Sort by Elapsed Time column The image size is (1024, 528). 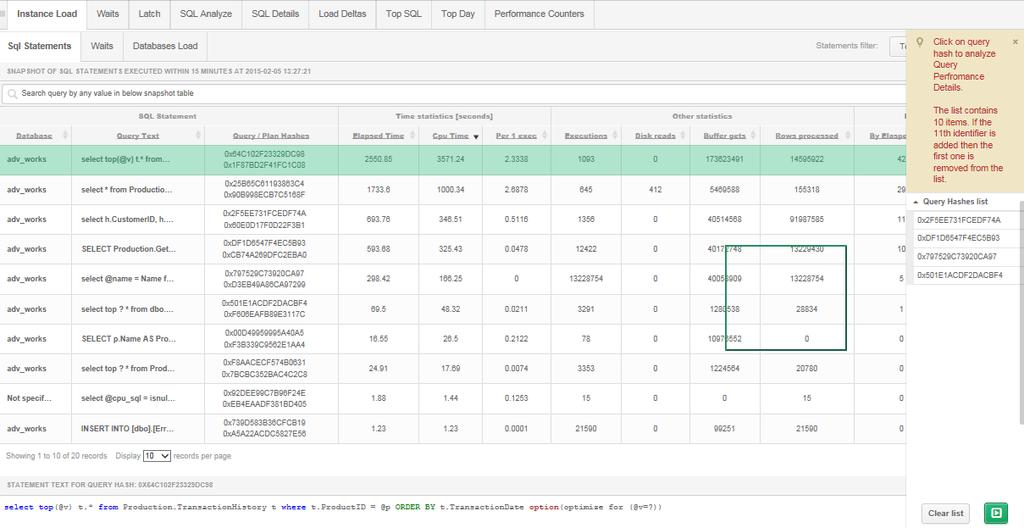click(x=377, y=136)
